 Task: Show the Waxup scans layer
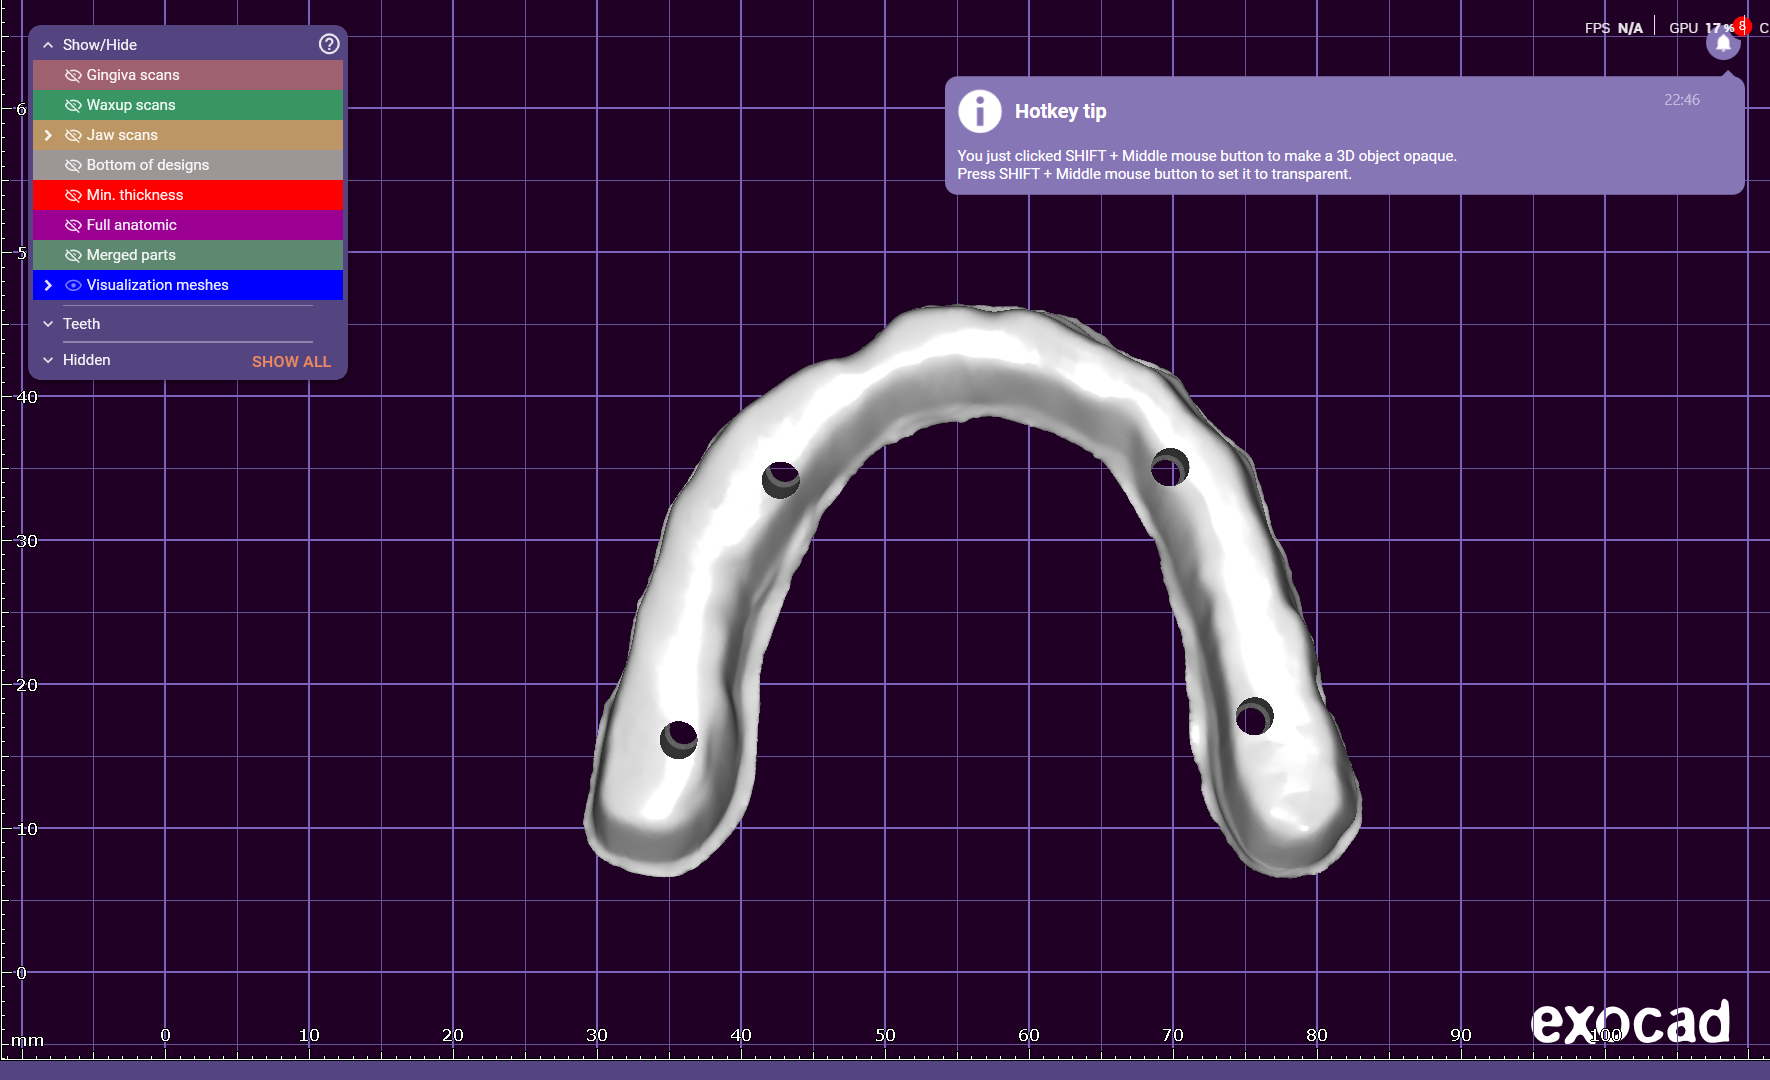pyautogui.click(x=73, y=105)
